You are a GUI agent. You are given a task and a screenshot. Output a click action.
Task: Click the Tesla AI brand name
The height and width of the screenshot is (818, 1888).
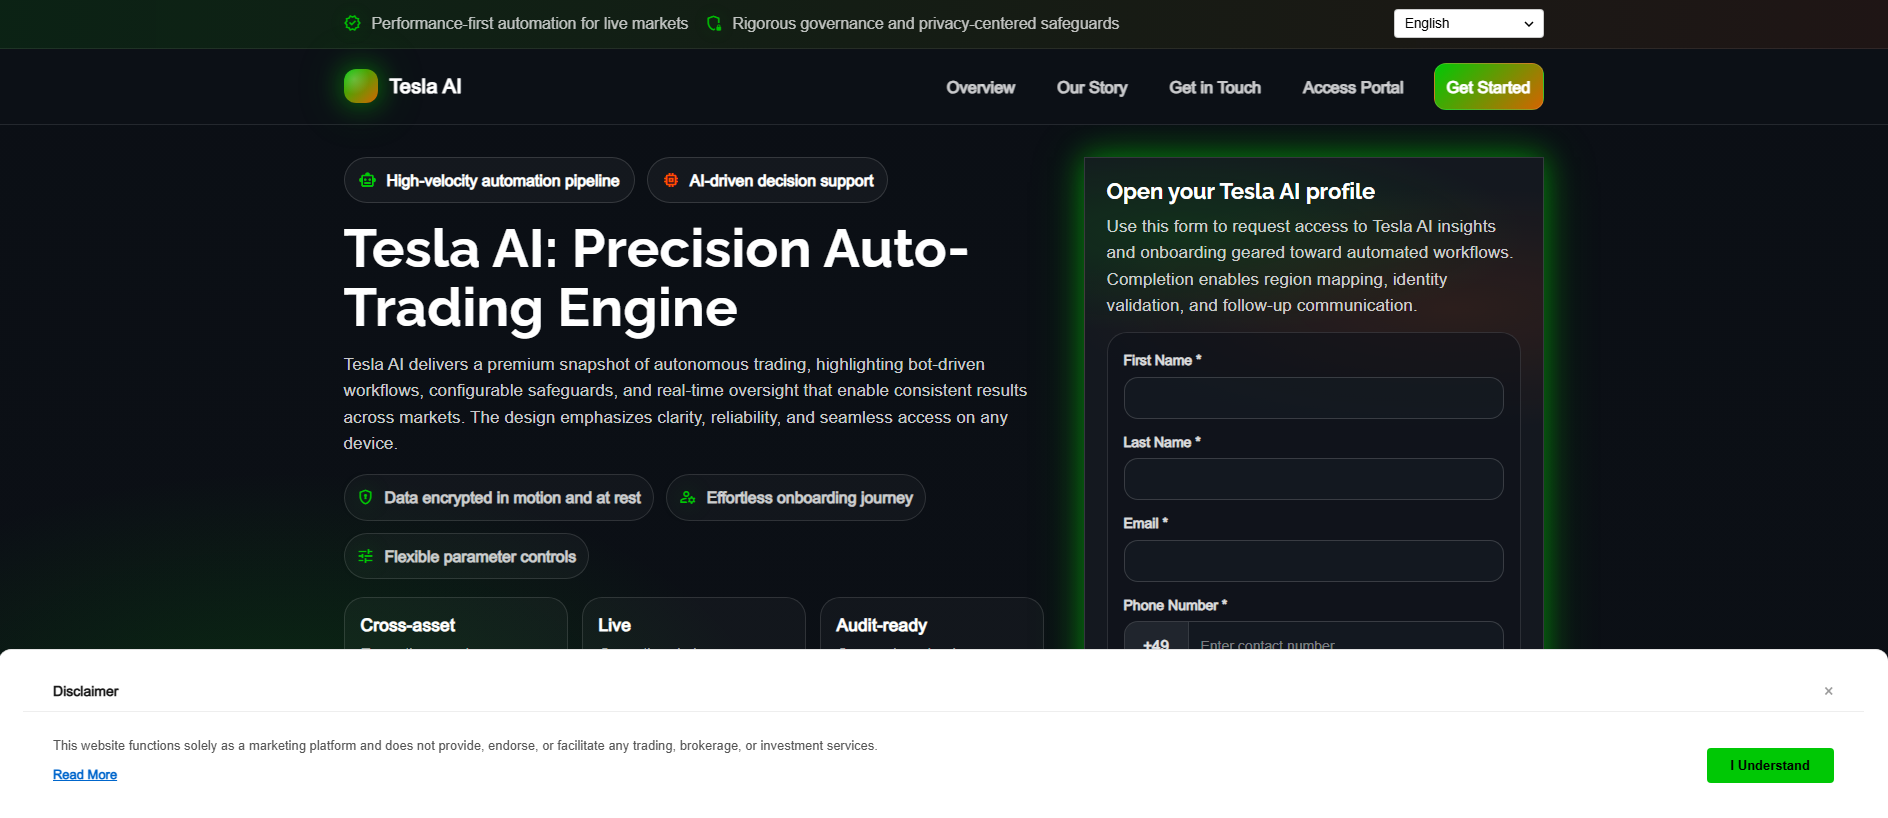[x=425, y=87]
